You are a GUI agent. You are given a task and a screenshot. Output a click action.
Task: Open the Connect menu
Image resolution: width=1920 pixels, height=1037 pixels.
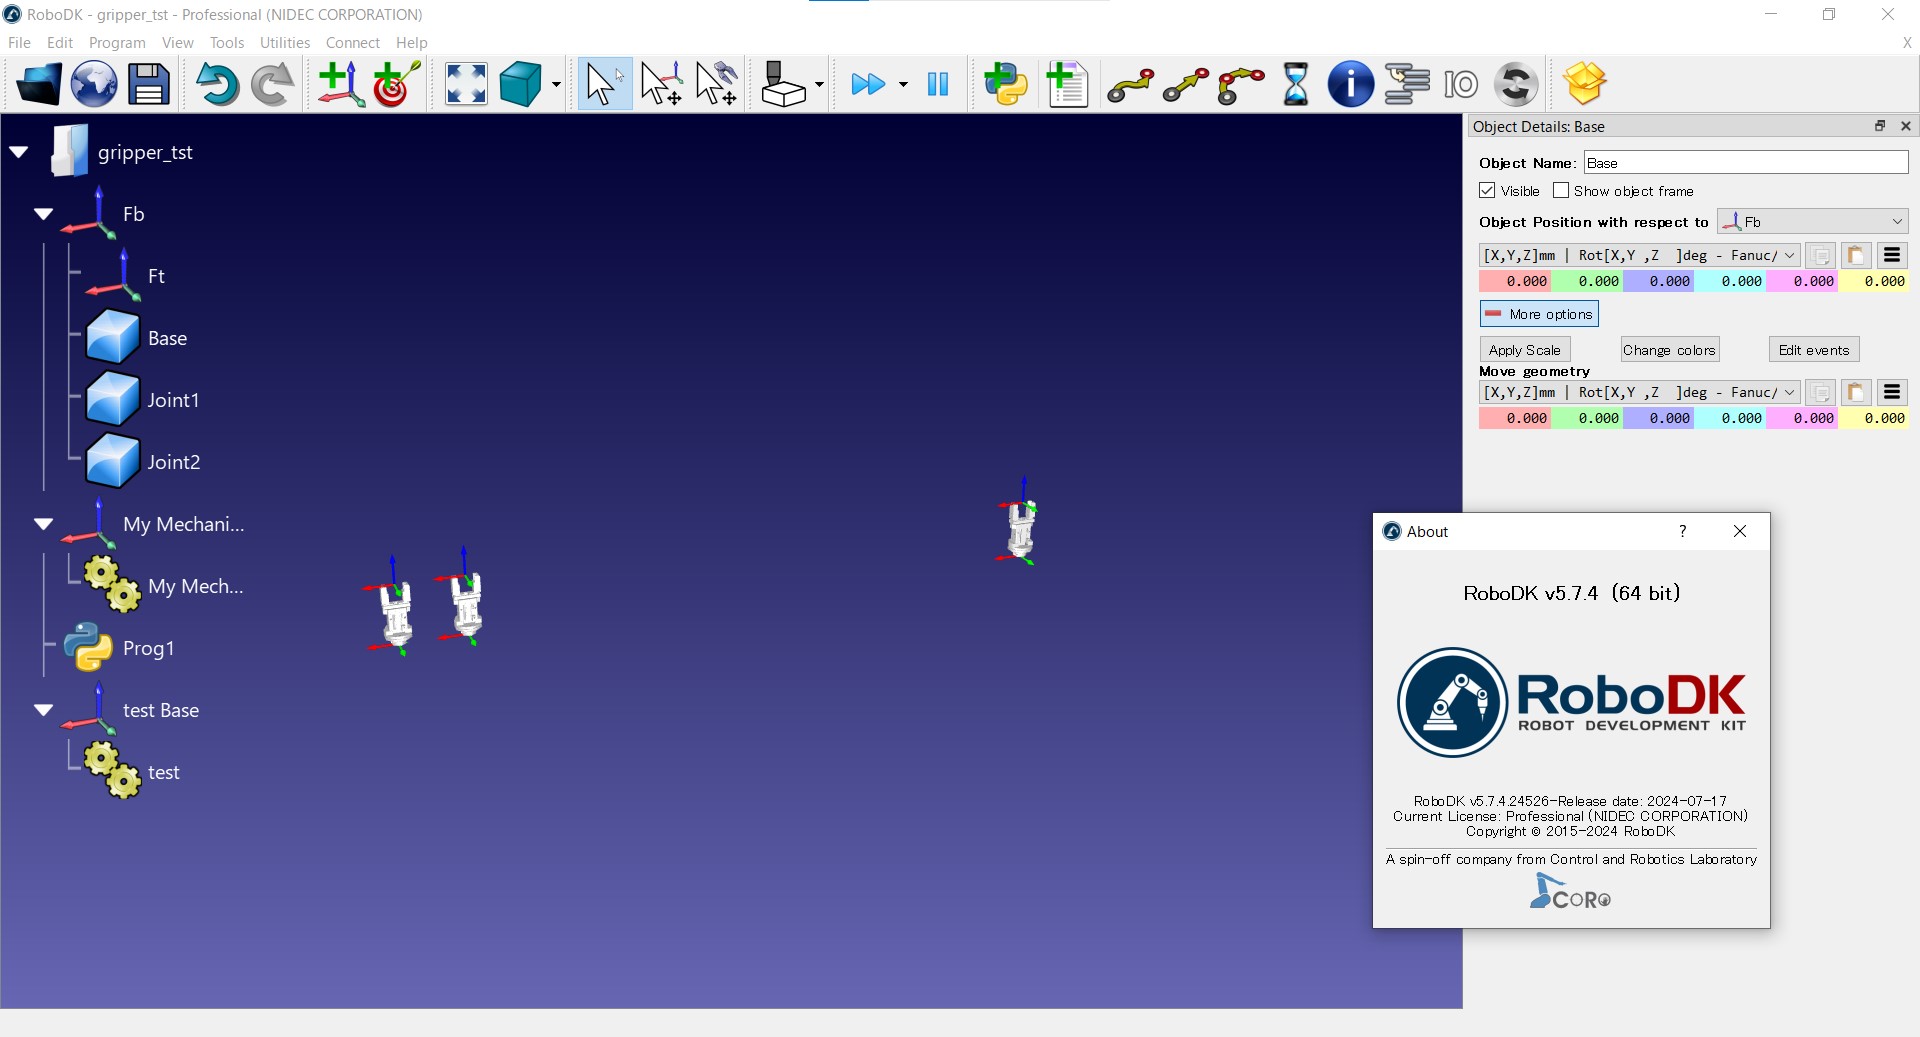click(x=352, y=43)
